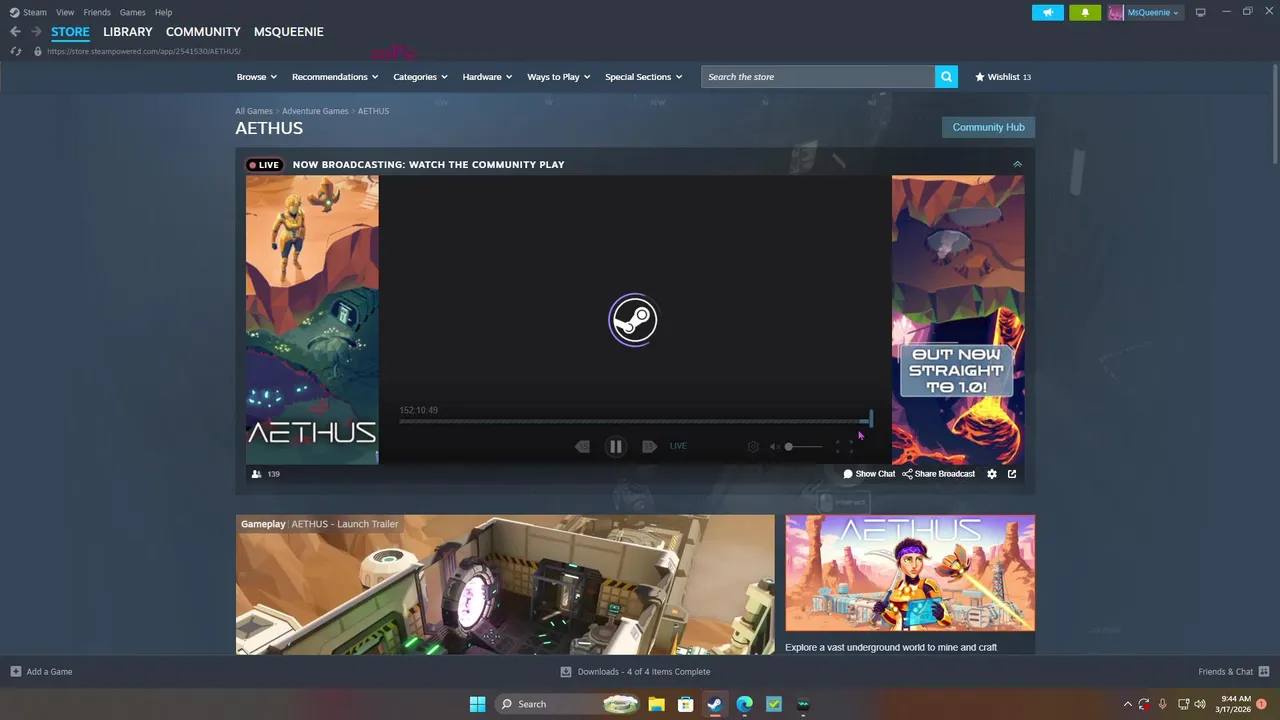Jump to LIVE in the broadcast player
This screenshot has width=1280, height=720.
[678, 446]
